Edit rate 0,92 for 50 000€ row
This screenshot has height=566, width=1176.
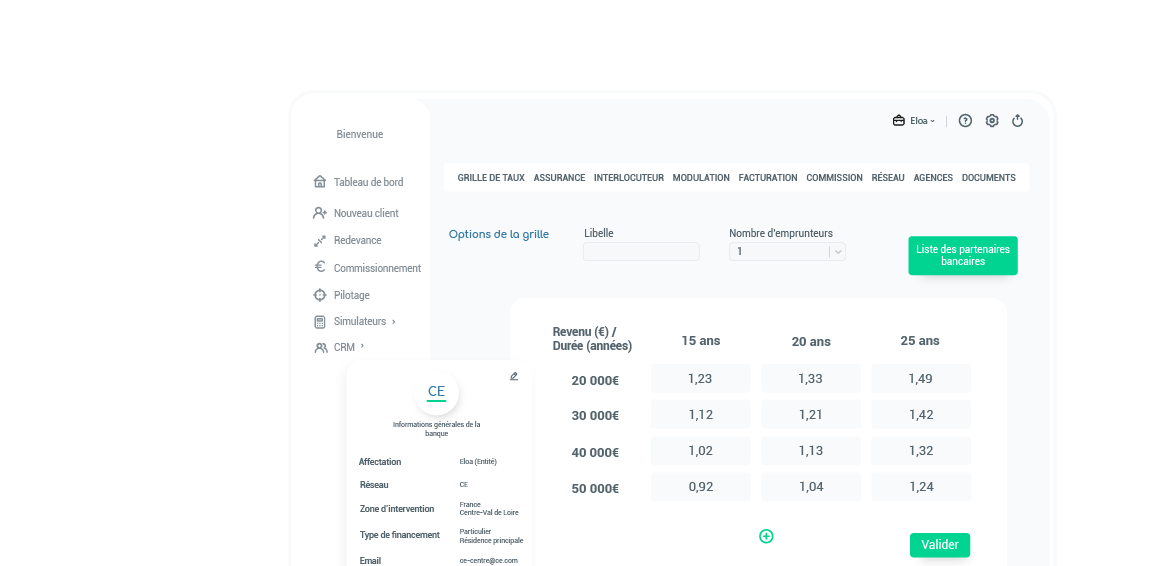[x=700, y=487]
